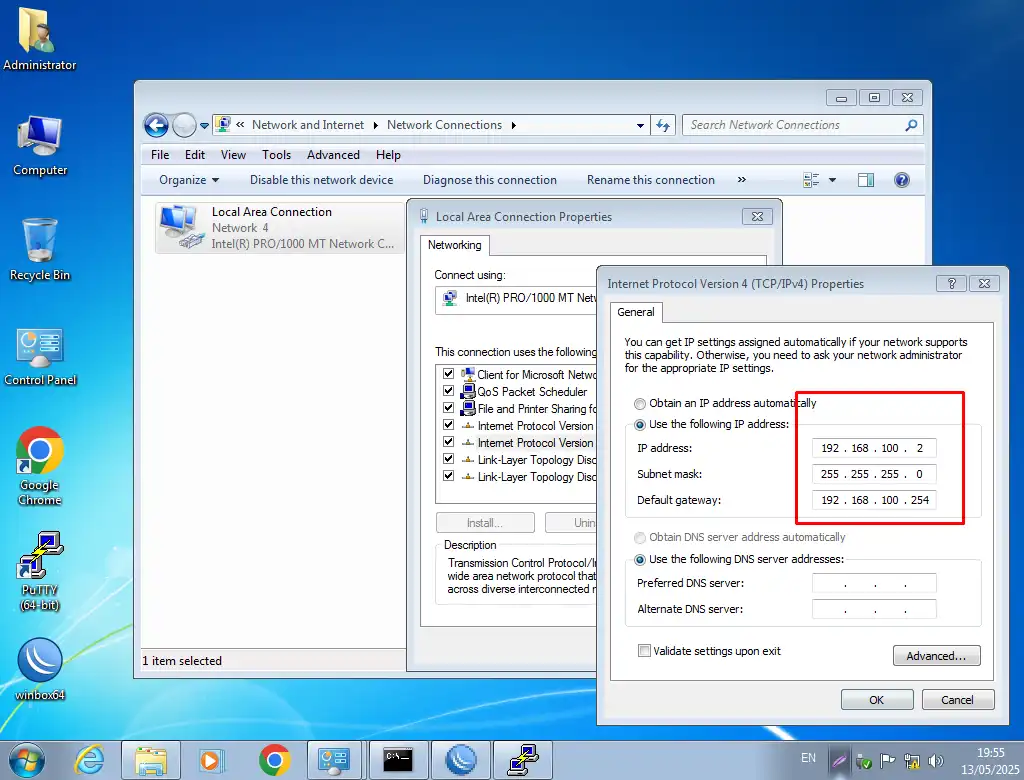Click the Advanced... button
The image size is (1024, 780).
click(936, 656)
